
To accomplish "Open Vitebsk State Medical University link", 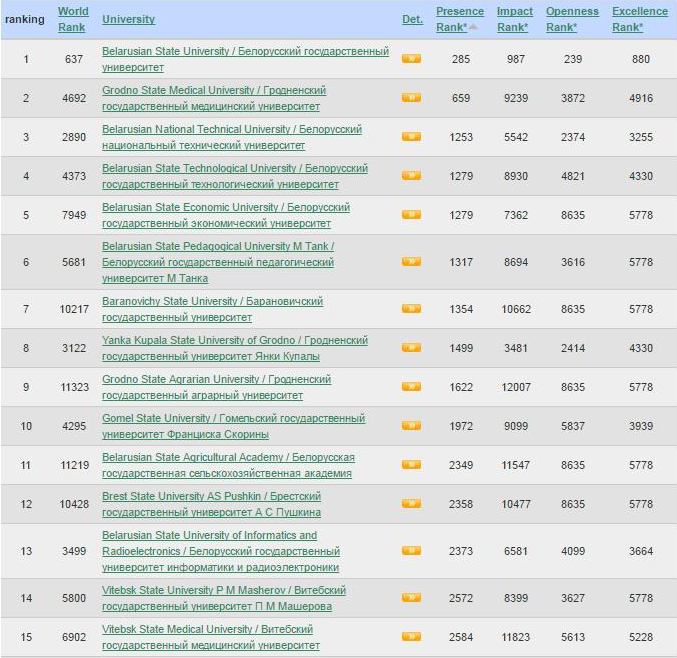I will coord(211,636).
